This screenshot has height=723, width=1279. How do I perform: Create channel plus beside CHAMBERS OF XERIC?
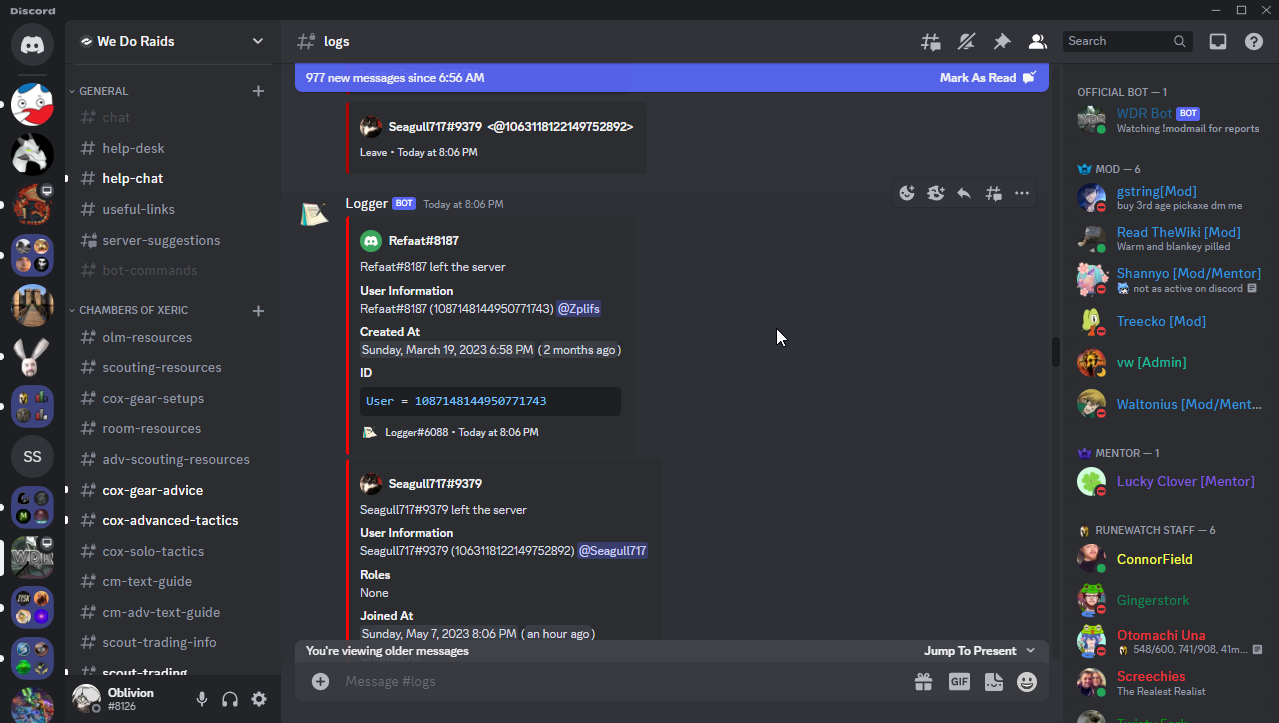pos(258,311)
